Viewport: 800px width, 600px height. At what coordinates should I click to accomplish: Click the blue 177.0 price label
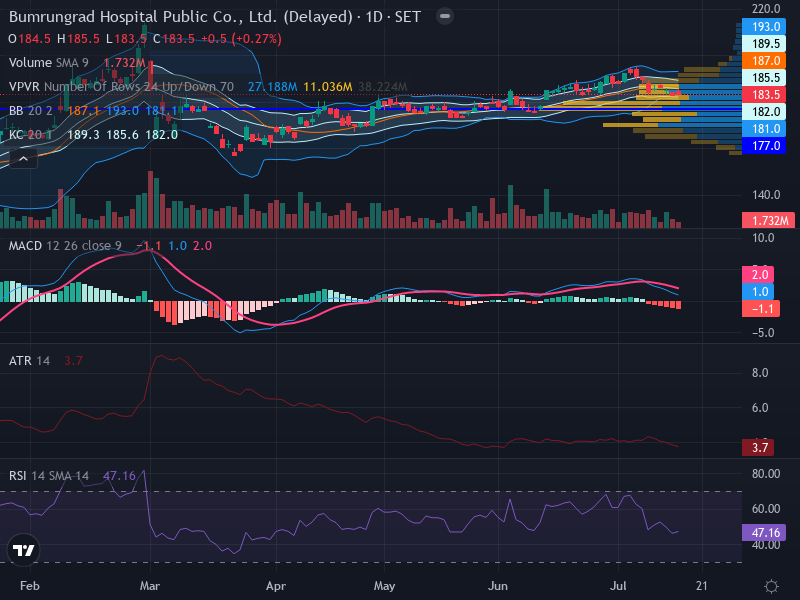(x=764, y=146)
